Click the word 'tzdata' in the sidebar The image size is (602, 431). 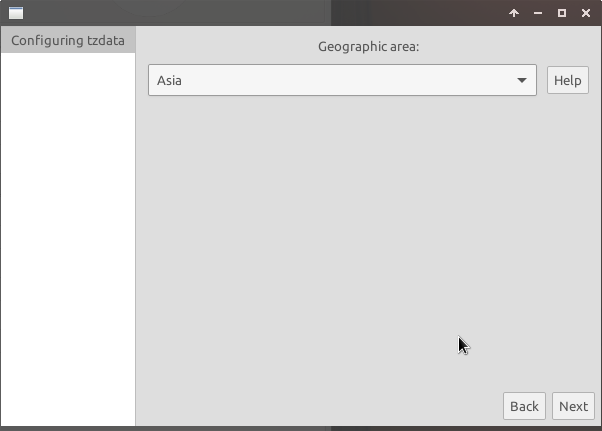coord(106,41)
